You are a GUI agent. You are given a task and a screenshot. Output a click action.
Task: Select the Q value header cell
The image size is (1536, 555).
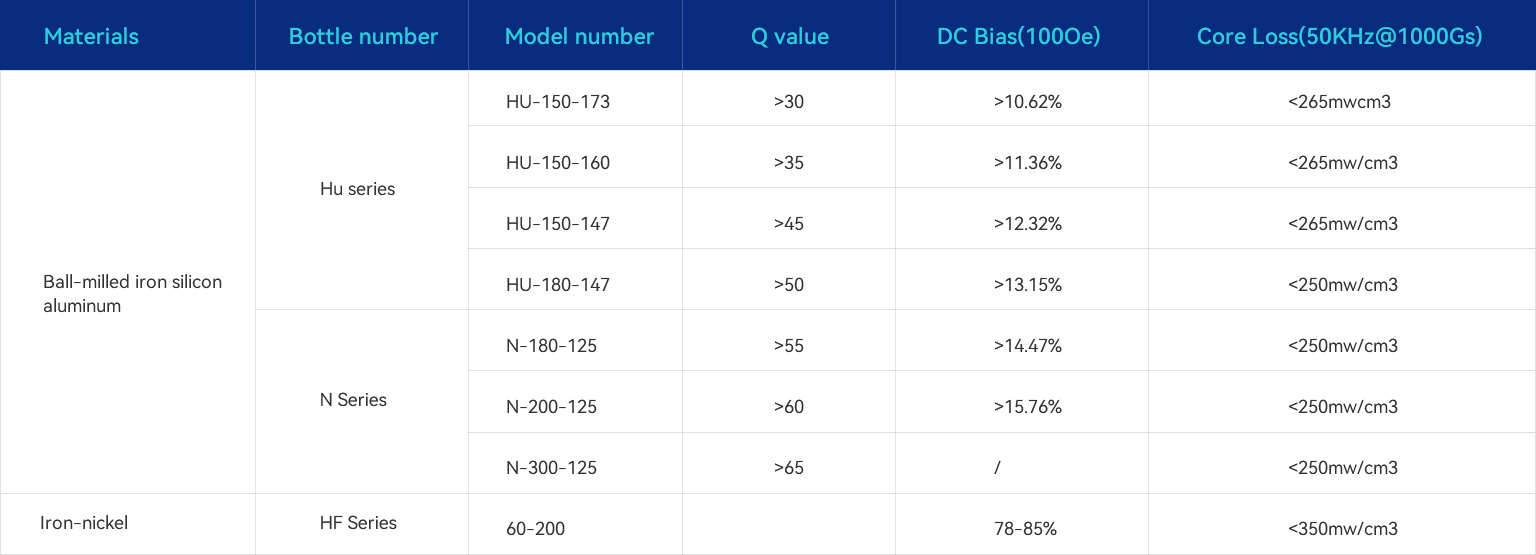pyautogui.click(x=789, y=37)
